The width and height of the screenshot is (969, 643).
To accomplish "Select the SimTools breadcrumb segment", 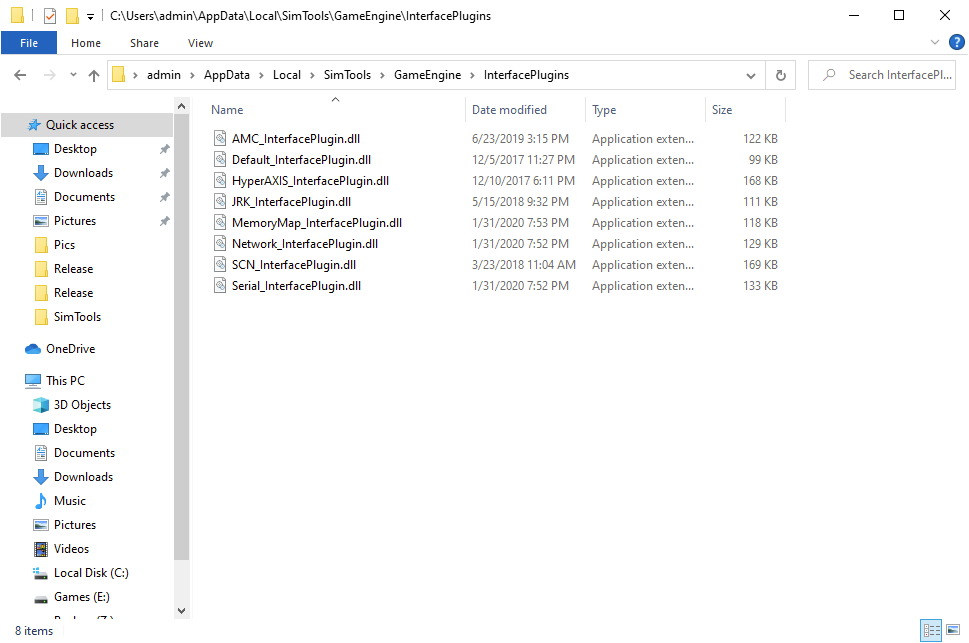I will (347, 75).
